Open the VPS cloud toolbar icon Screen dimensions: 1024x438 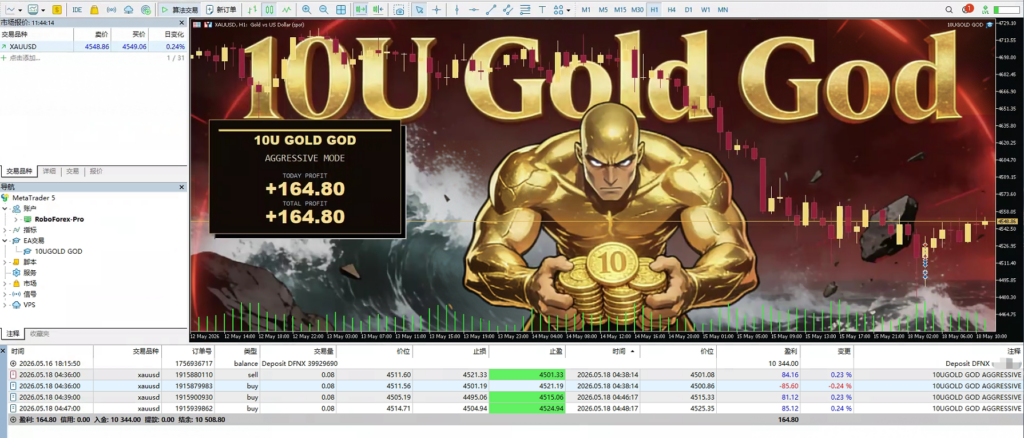pos(129,10)
